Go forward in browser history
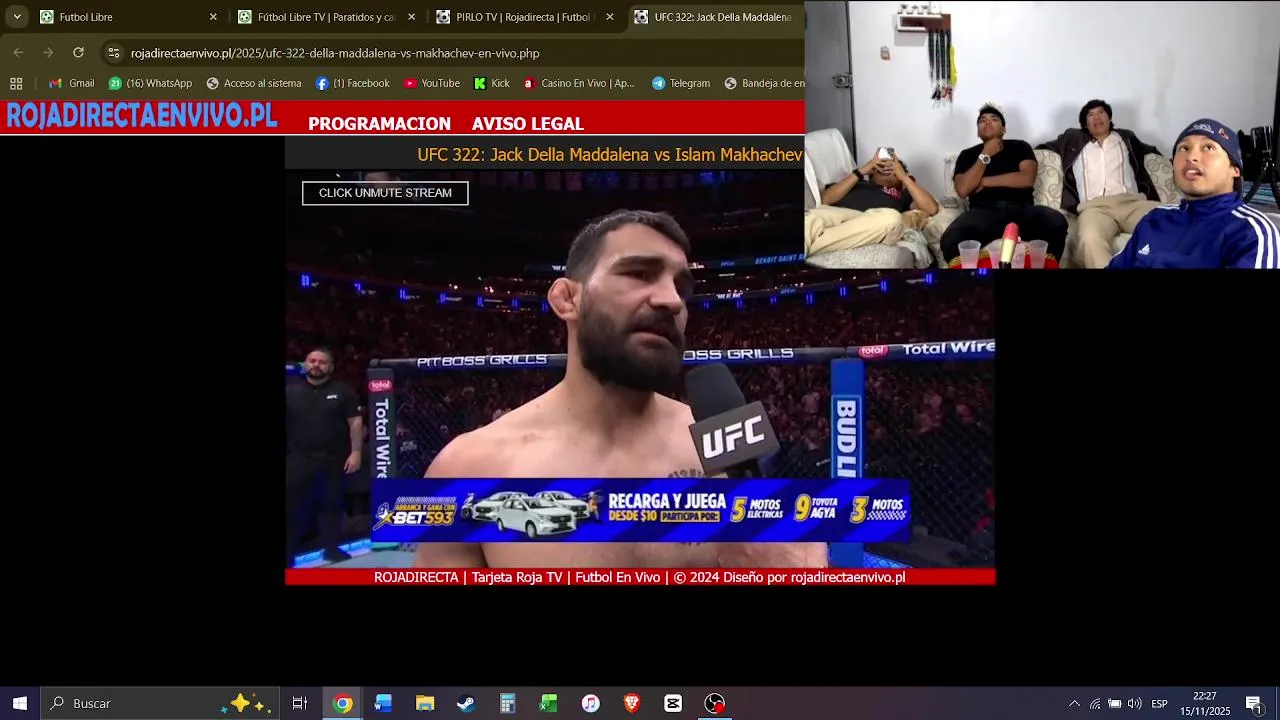This screenshot has height=720, width=1280. (x=48, y=53)
